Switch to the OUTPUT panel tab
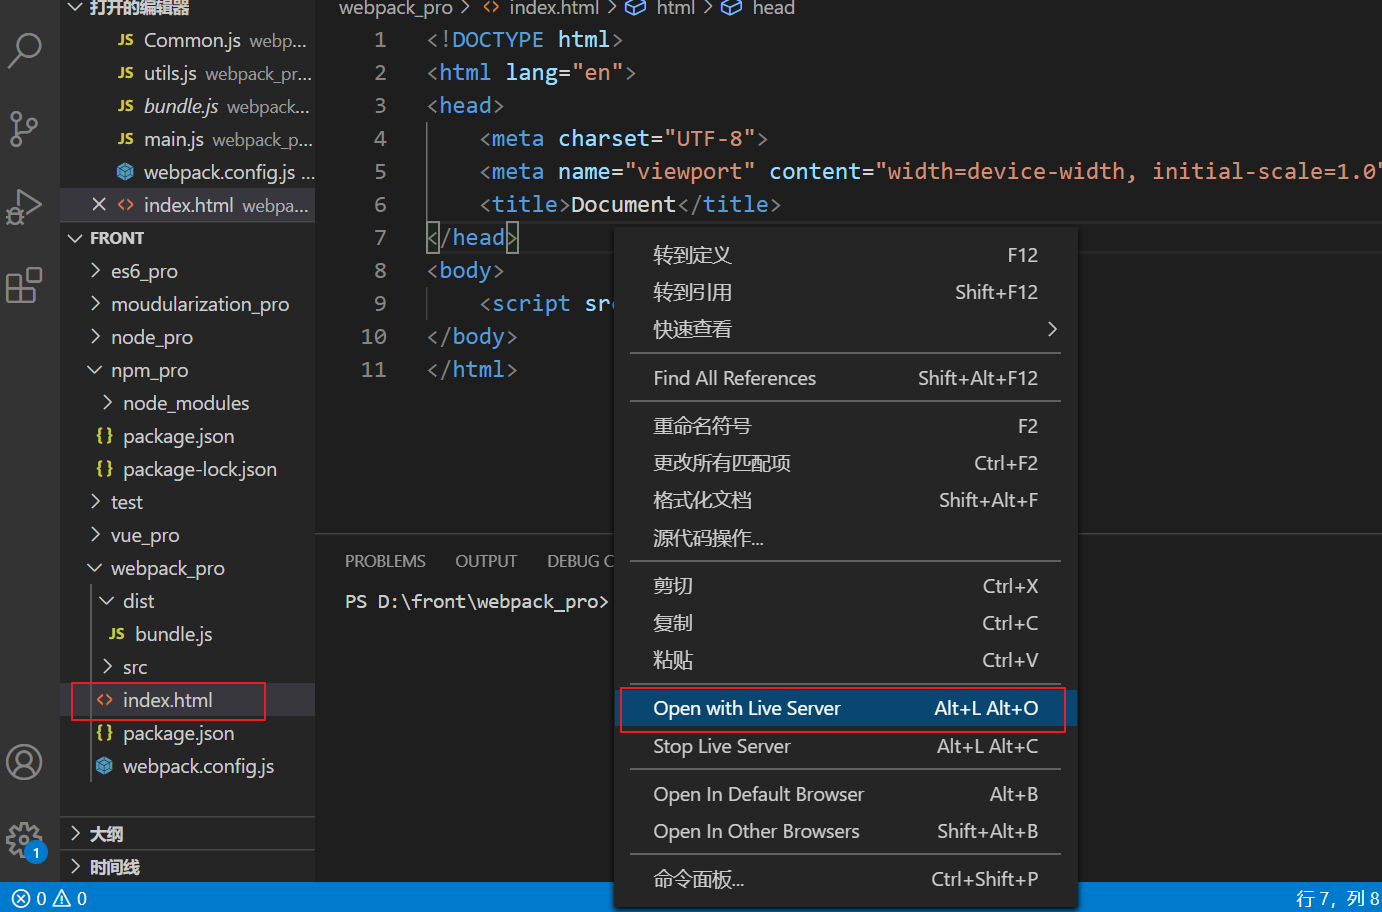Image resolution: width=1382 pixels, height=912 pixels. (486, 561)
